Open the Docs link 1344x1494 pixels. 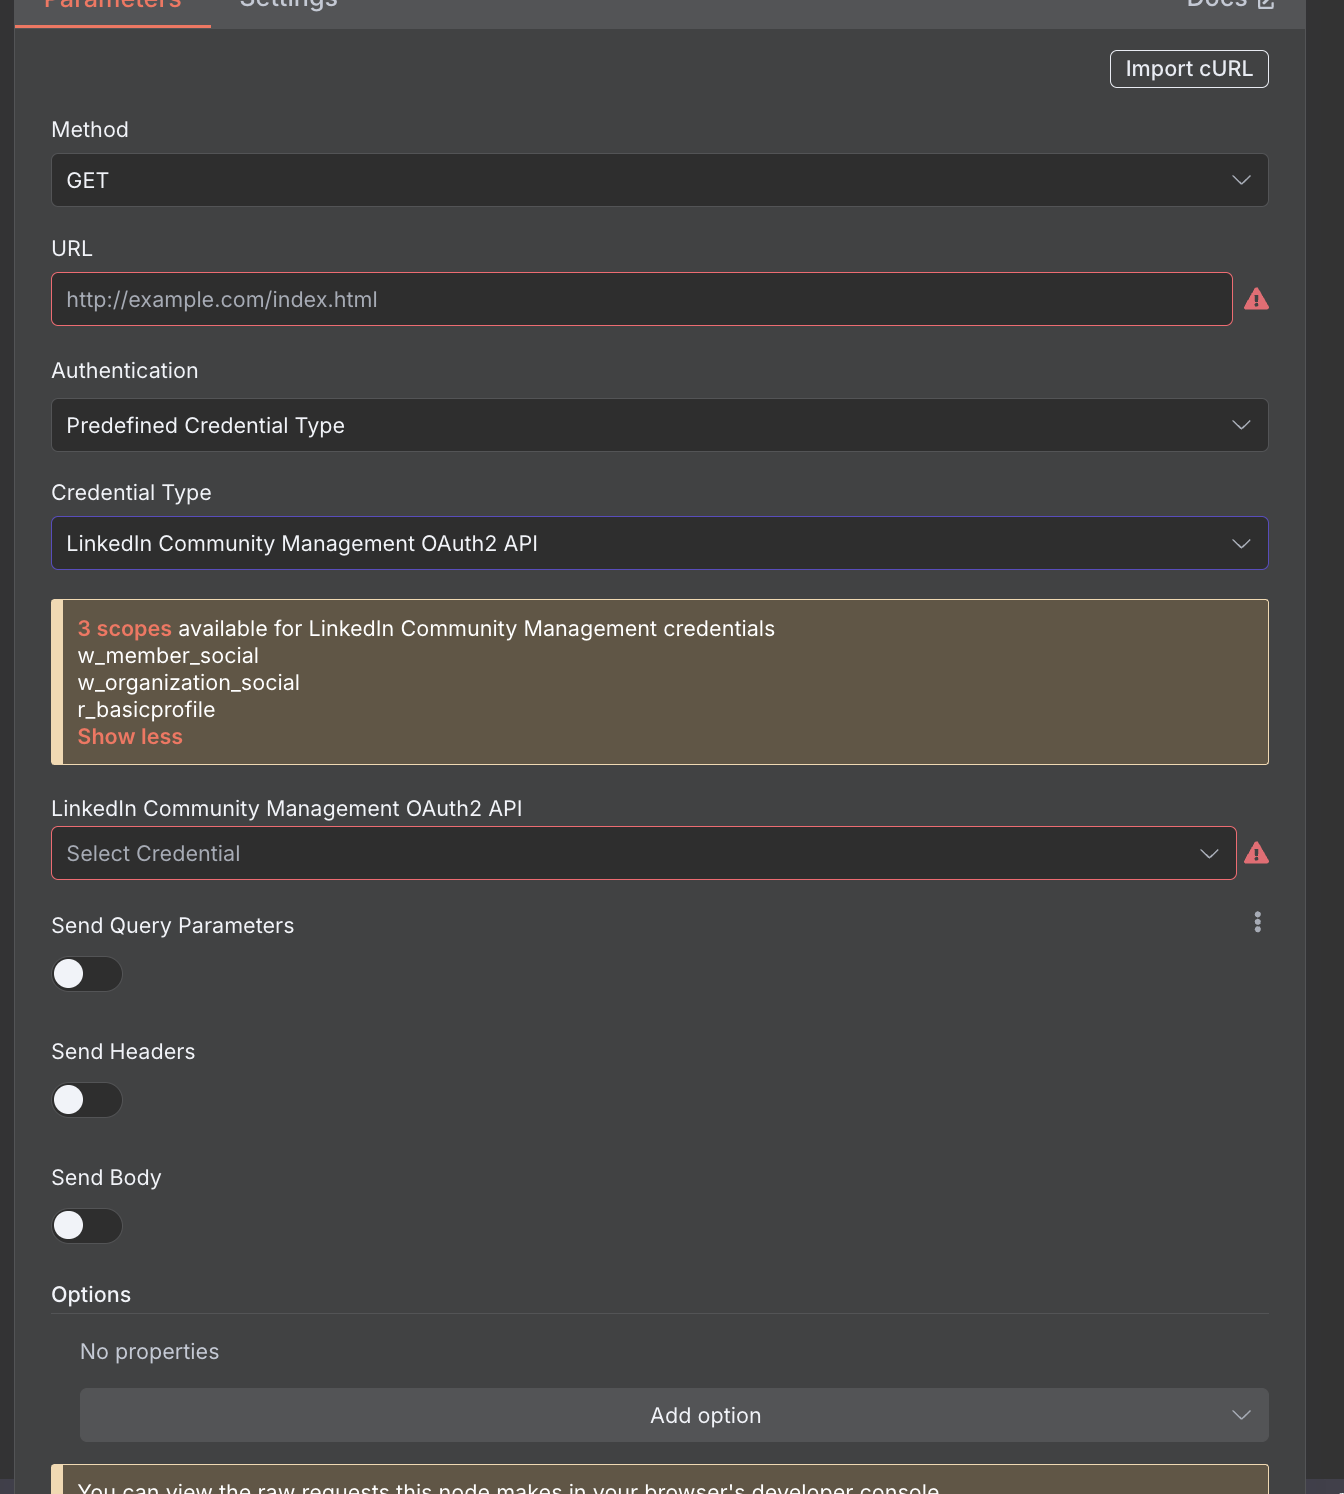pyautogui.click(x=1230, y=5)
